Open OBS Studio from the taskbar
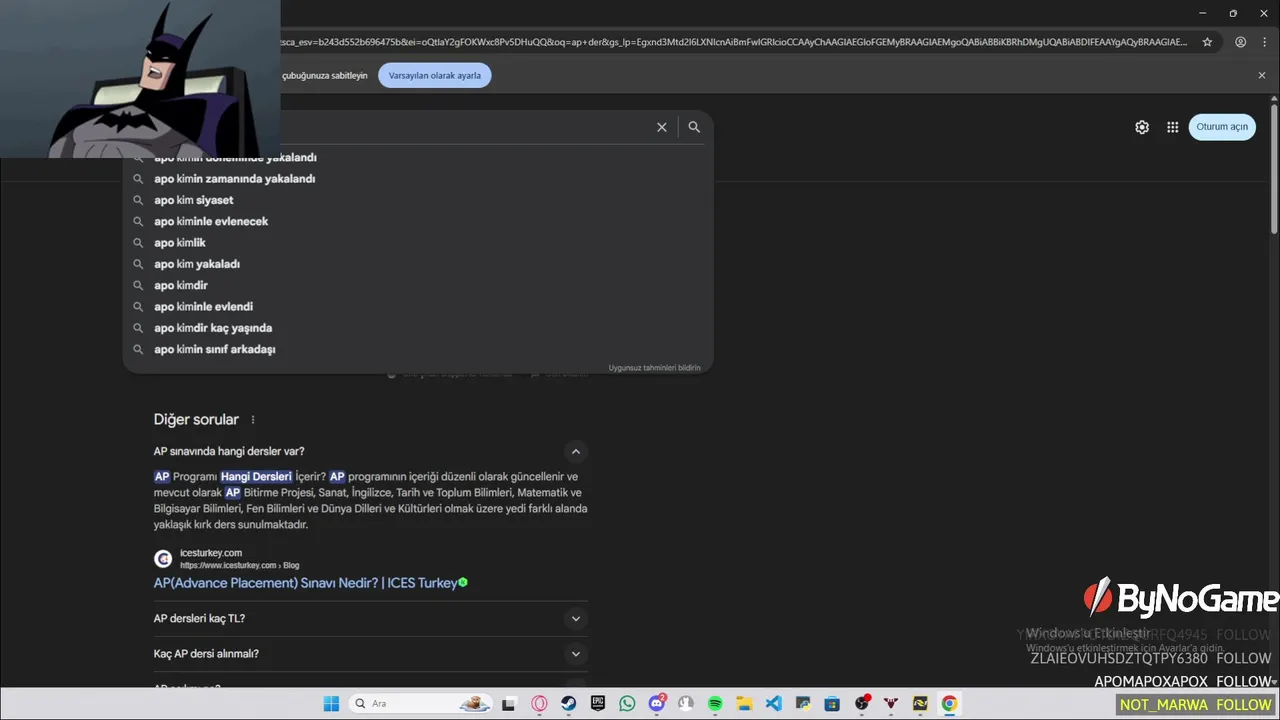The image size is (1280, 720). 862,703
